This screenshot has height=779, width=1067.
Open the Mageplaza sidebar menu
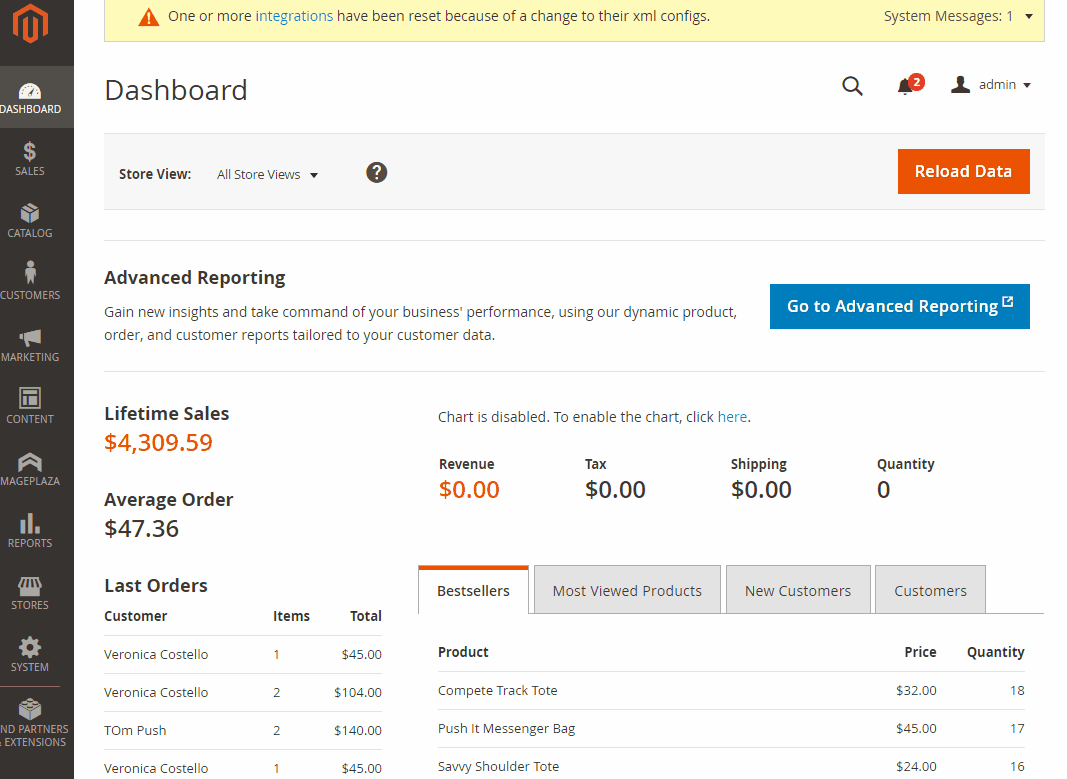pos(30,468)
